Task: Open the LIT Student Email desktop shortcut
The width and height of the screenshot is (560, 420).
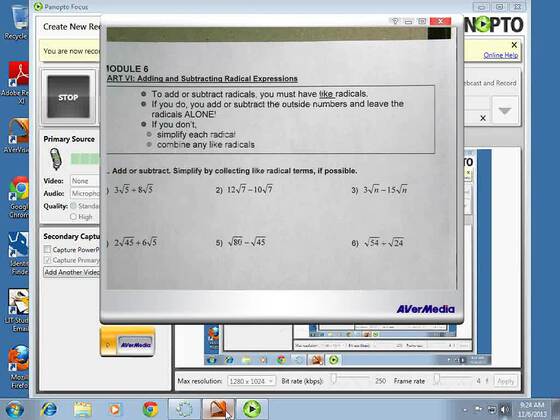Action: pos(17,310)
